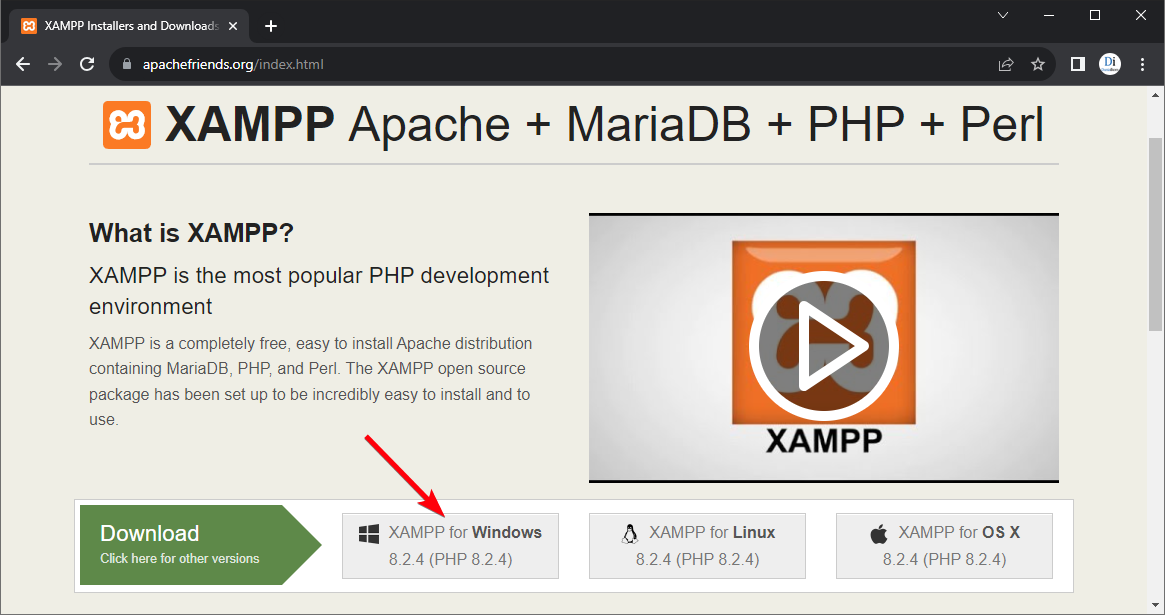Open the Chrome three-dot menu
1165x615 pixels.
pyautogui.click(x=1142, y=65)
